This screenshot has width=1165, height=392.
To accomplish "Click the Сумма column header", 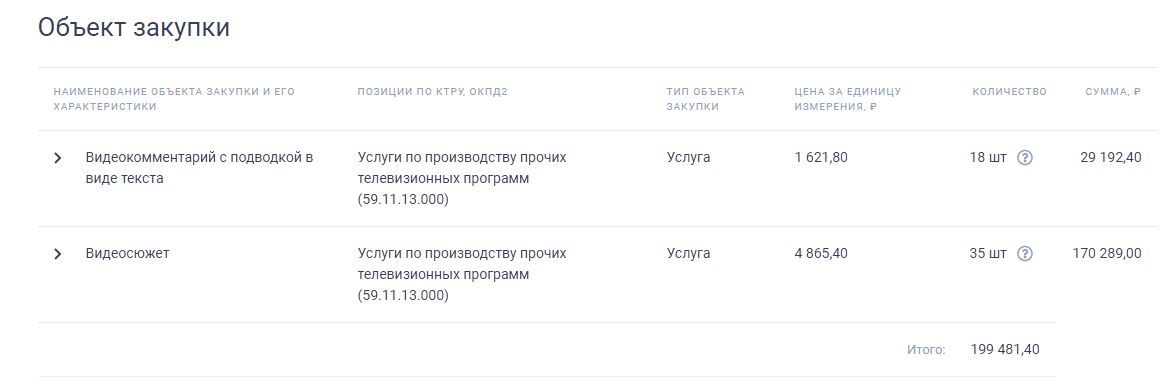I will (1113, 91).
